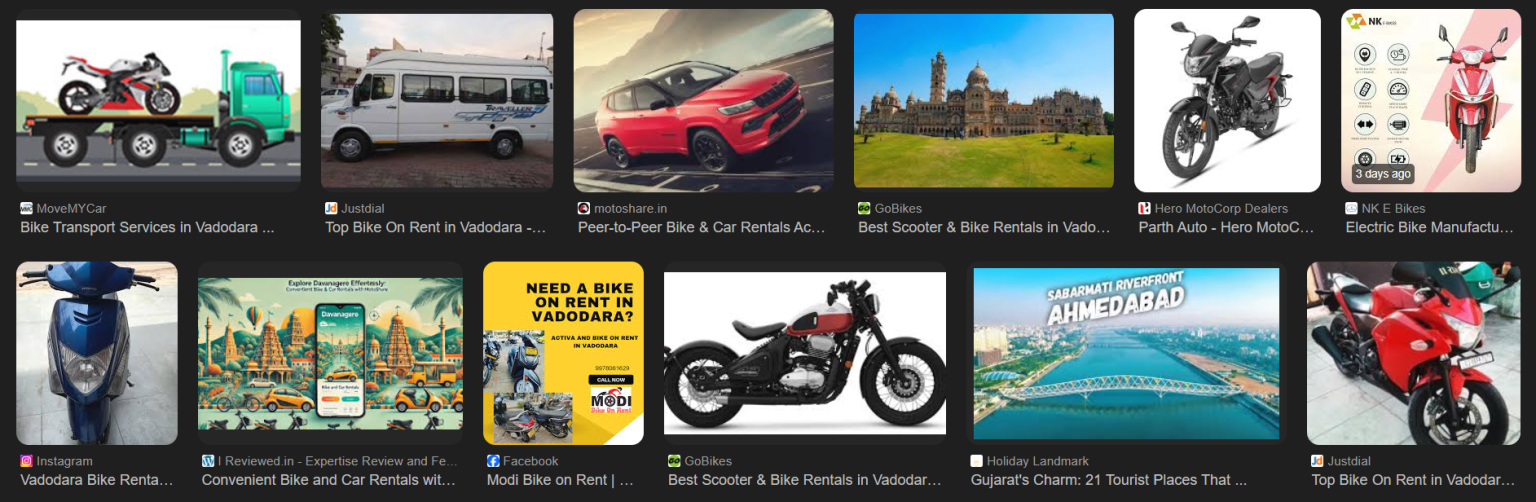Open 'Modi Bike on Rent' result title
This screenshot has height=502, width=1536.
click(x=560, y=480)
